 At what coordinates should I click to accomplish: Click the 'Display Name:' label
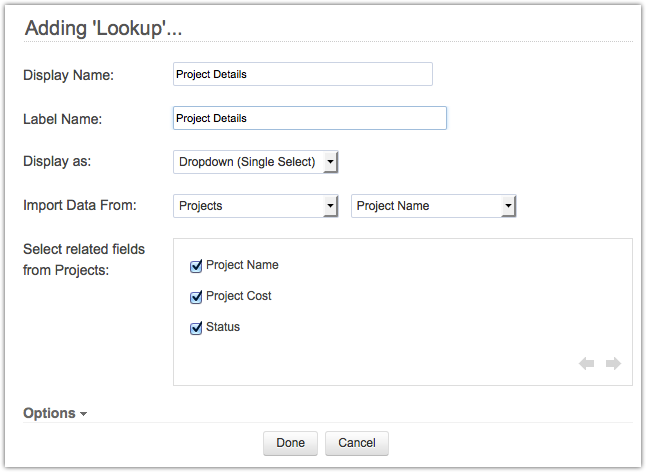click(69, 75)
